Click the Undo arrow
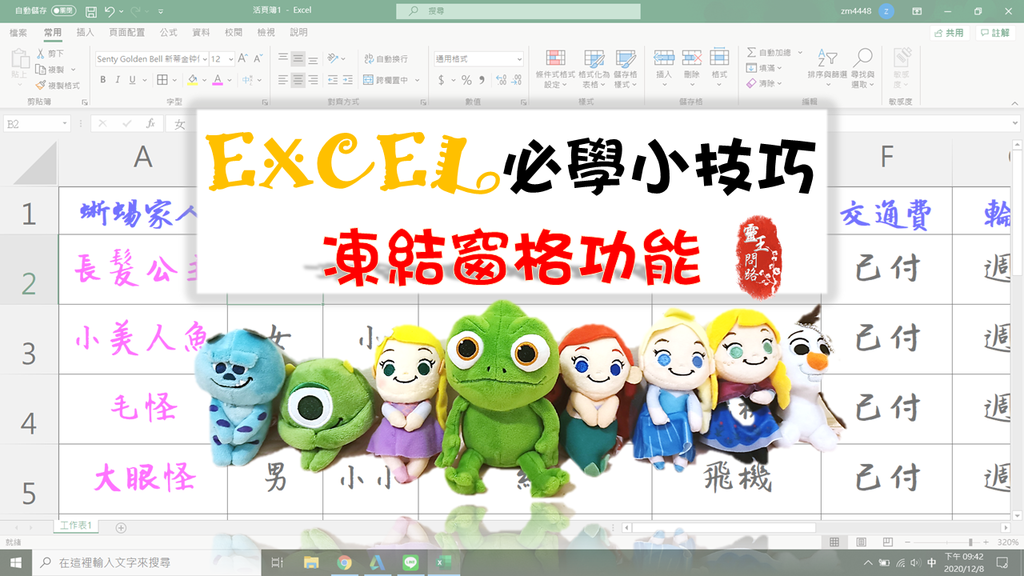Screen dimensions: 1024x576 coord(110,11)
